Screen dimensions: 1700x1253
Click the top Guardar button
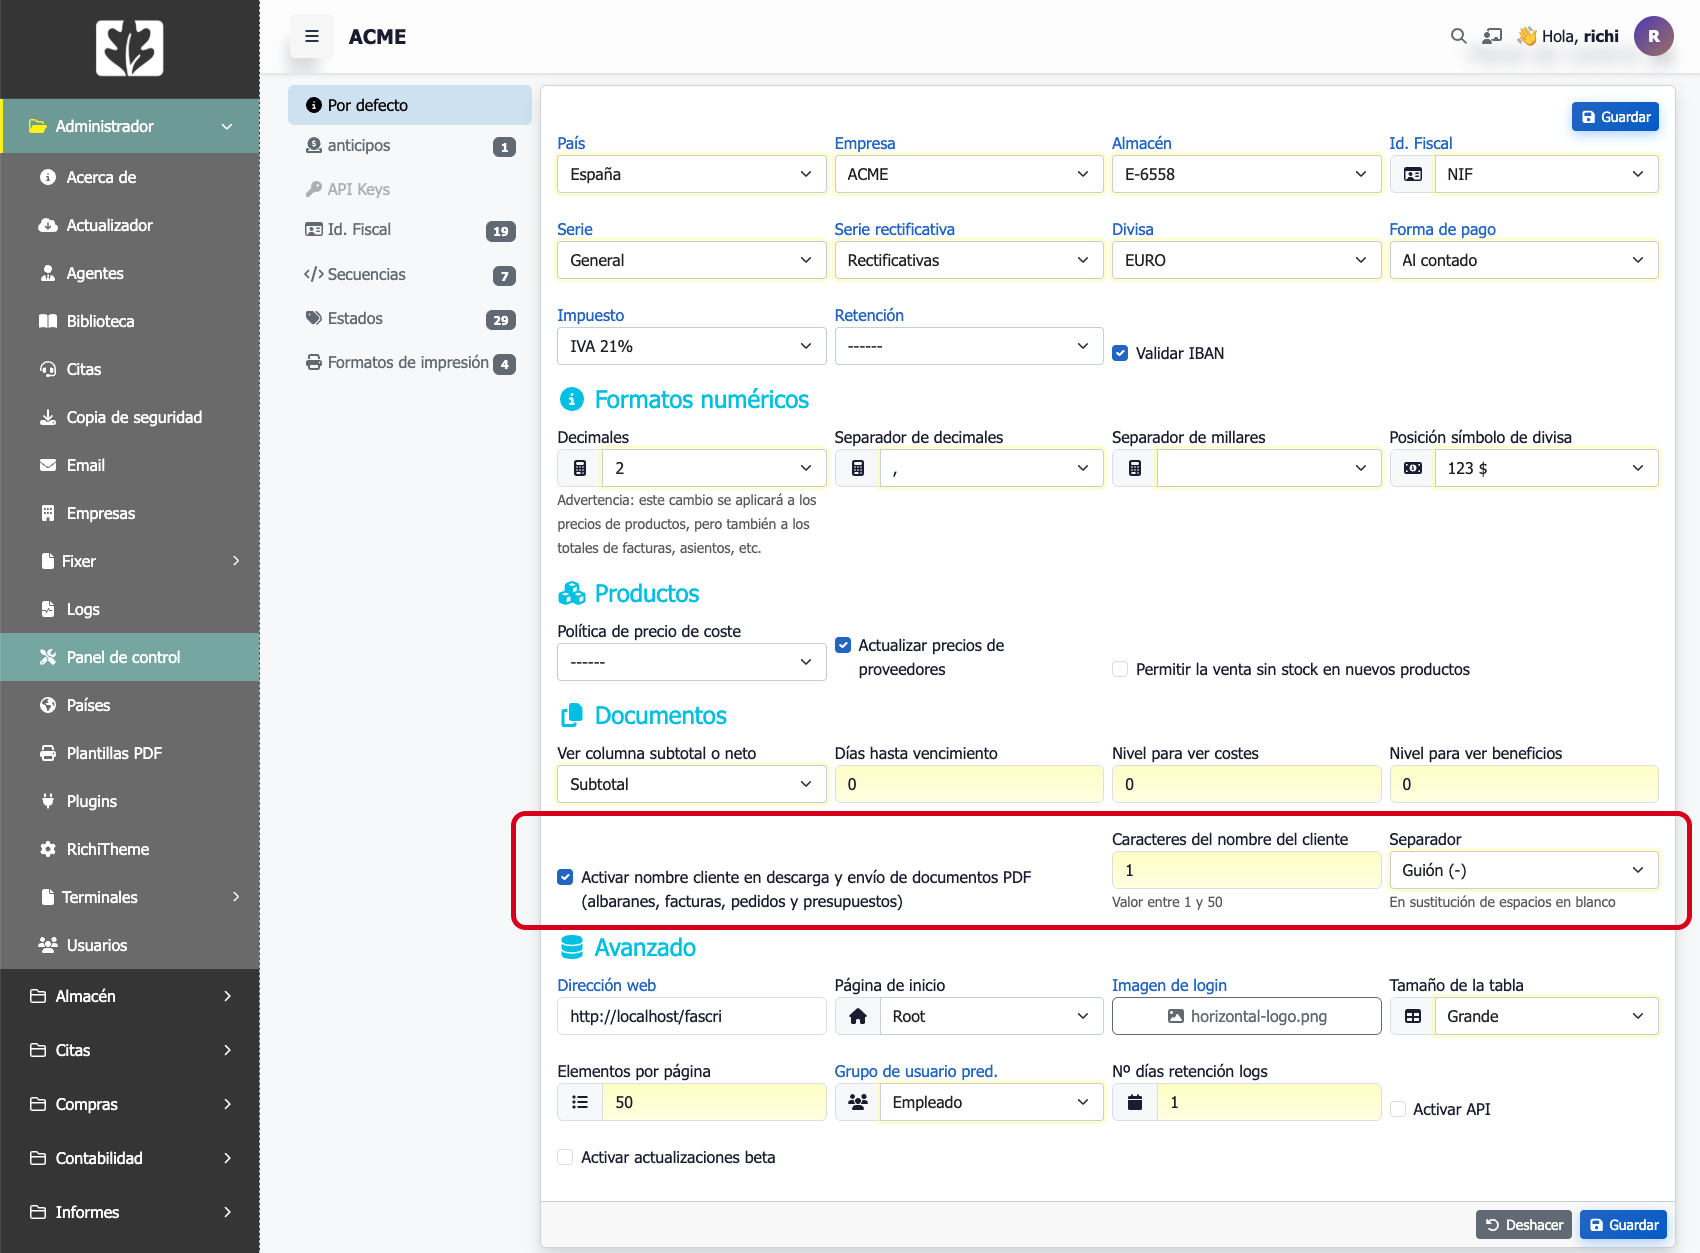pos(1615,117)
